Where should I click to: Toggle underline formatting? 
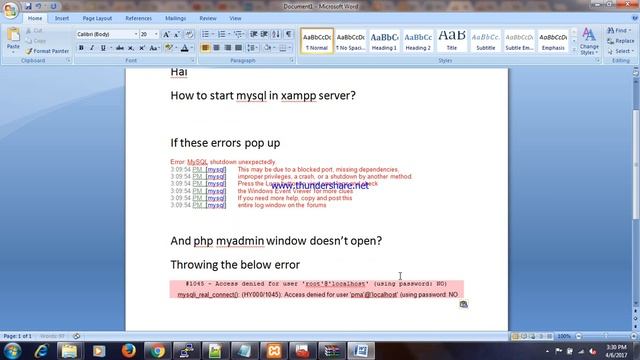coord(103,48)
